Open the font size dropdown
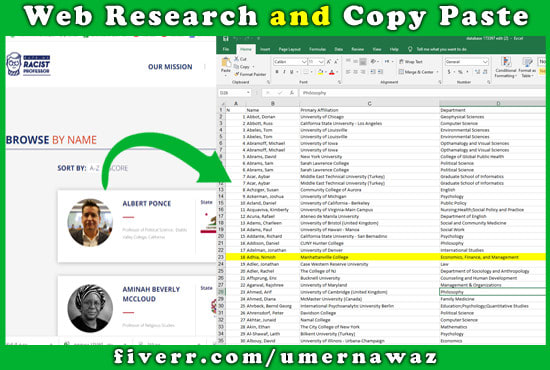This screenshot has height=370, width=550. [x=321, y=62]
